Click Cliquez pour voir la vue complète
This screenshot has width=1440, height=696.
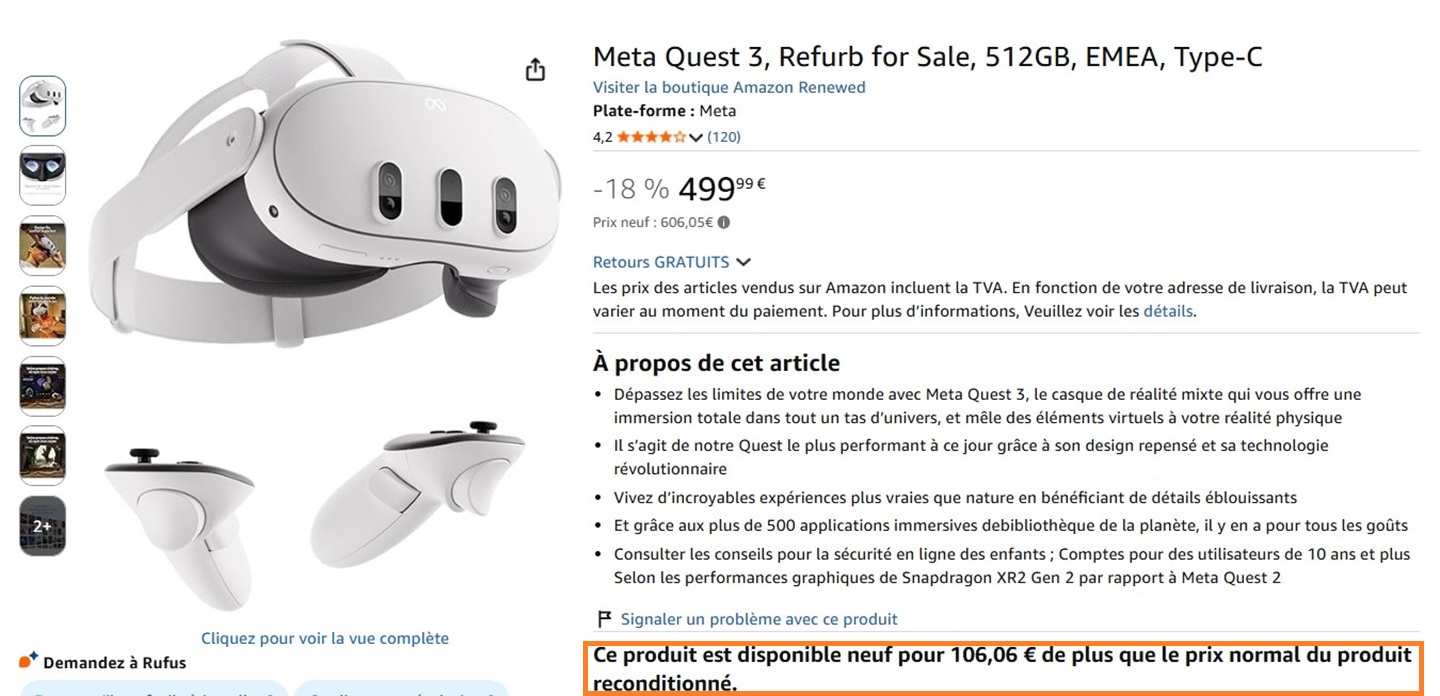click(325, 637)
